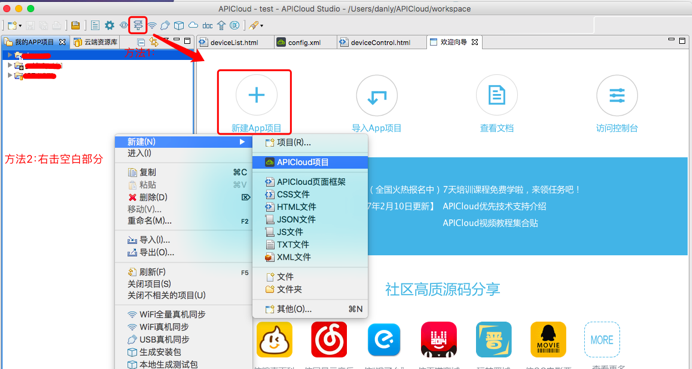Open the welcome wizard signpost toolbar icon
Screen dimensions: 692x369
pos(138,25)
